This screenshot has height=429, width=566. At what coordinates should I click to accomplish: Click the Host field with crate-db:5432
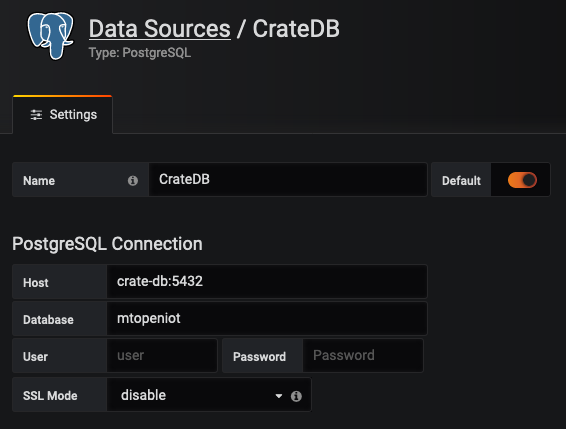pos(267,281)
